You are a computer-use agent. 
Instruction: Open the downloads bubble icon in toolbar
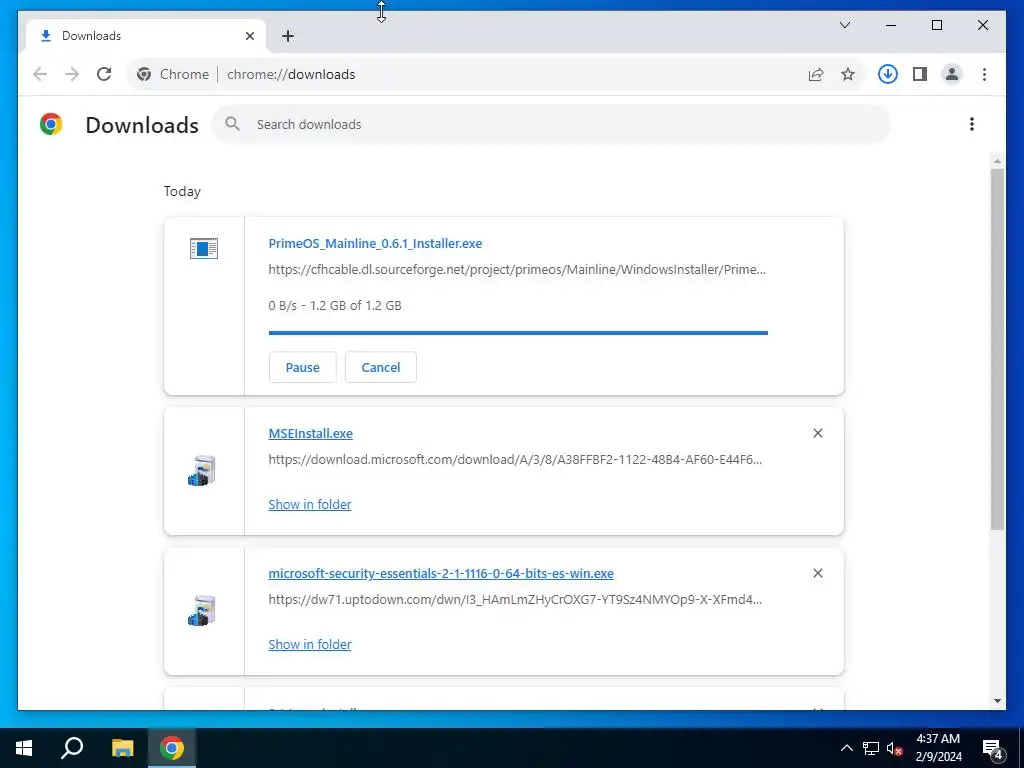(888, 74)
